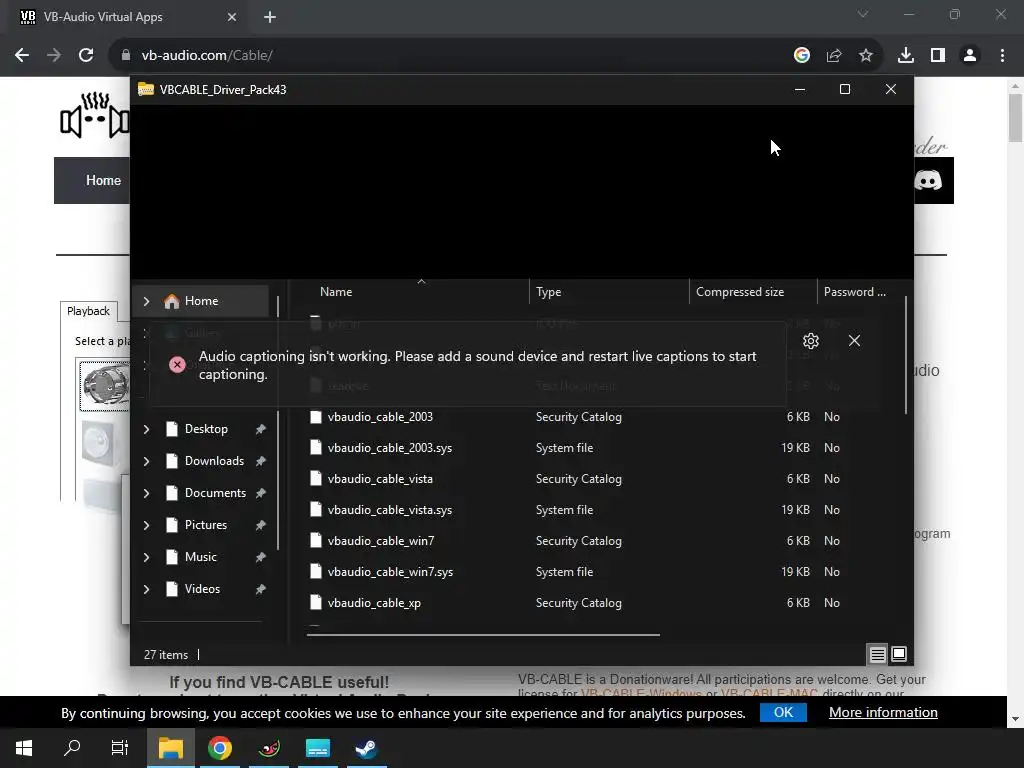This screenshot has width=1024, height=768.
Task: Open More information cookie link
Action: coord(883,712)
